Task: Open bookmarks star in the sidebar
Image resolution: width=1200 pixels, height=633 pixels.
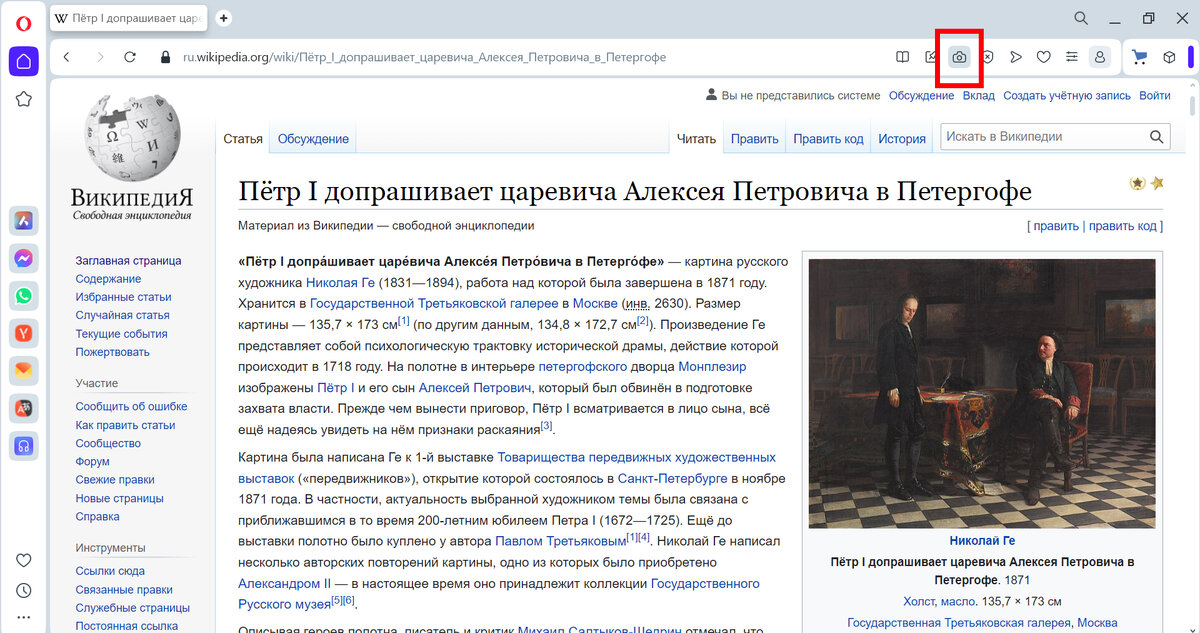Action: tap(24, 99)
